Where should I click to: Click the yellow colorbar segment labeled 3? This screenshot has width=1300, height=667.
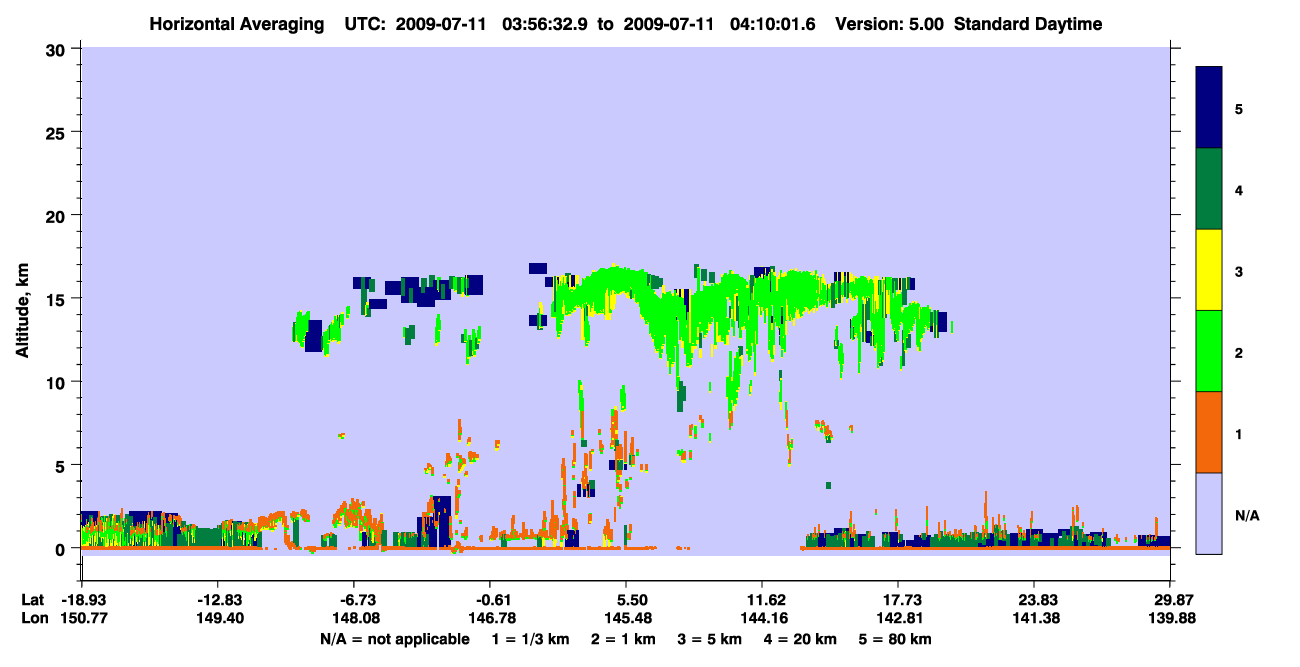coord(1209,270)
